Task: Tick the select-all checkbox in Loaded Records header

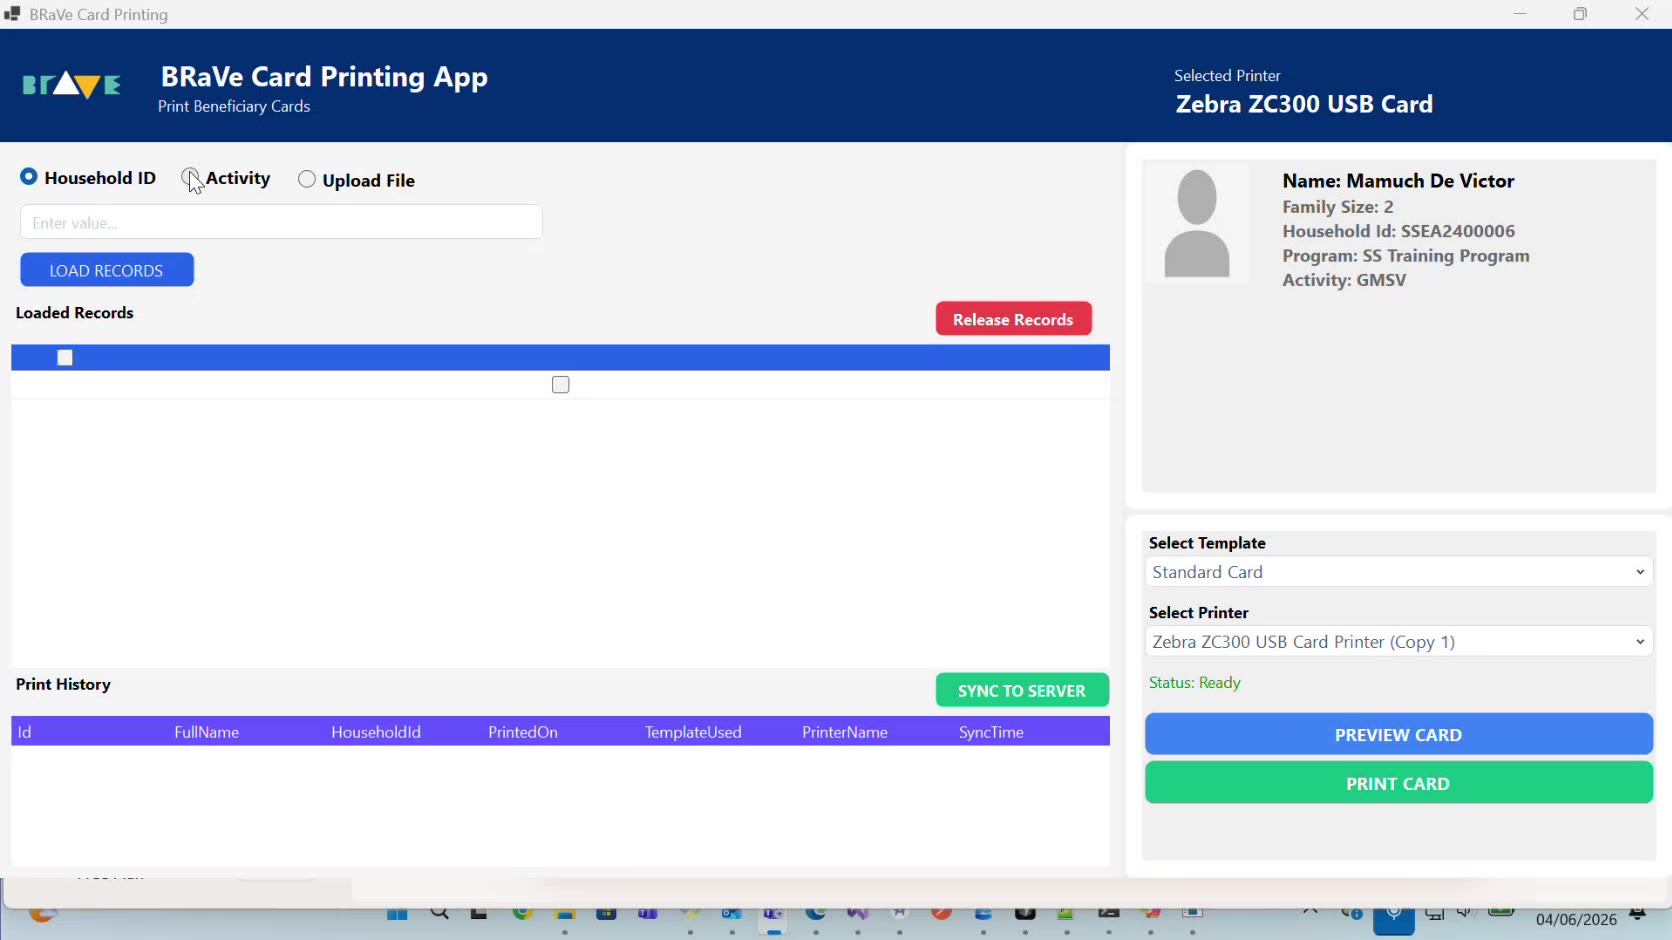Action: click(x=65, y=358)
